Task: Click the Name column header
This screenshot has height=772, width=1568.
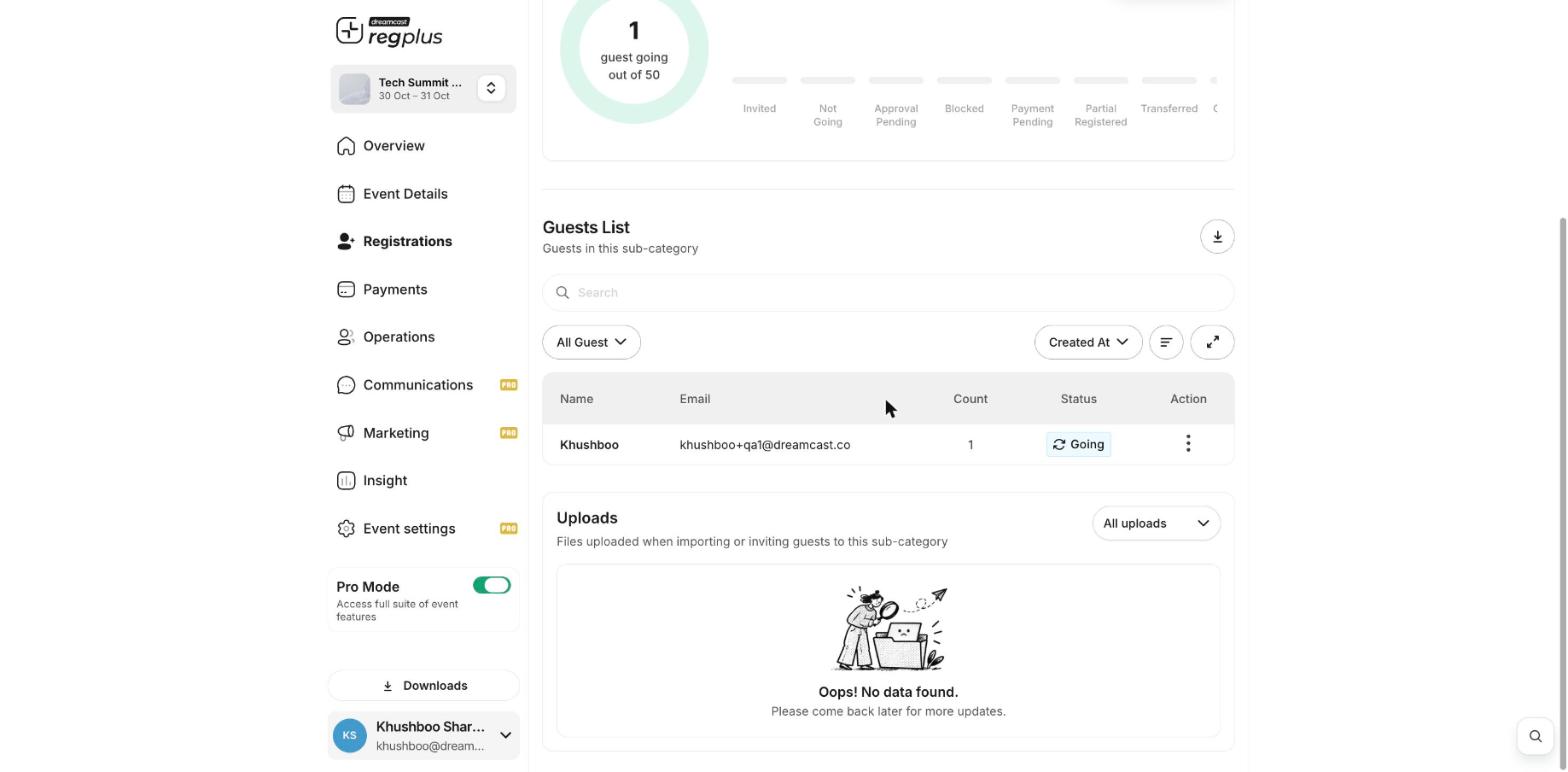Action: tap(577, 399)
